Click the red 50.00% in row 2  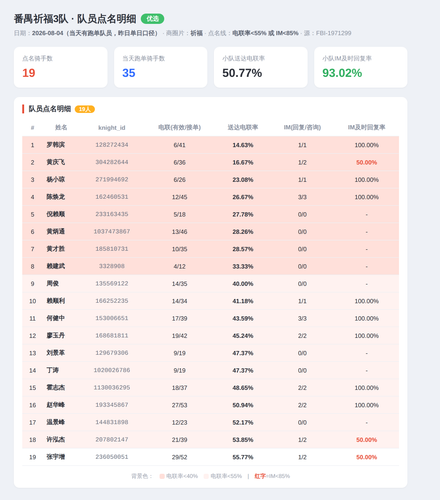(366, 162)
